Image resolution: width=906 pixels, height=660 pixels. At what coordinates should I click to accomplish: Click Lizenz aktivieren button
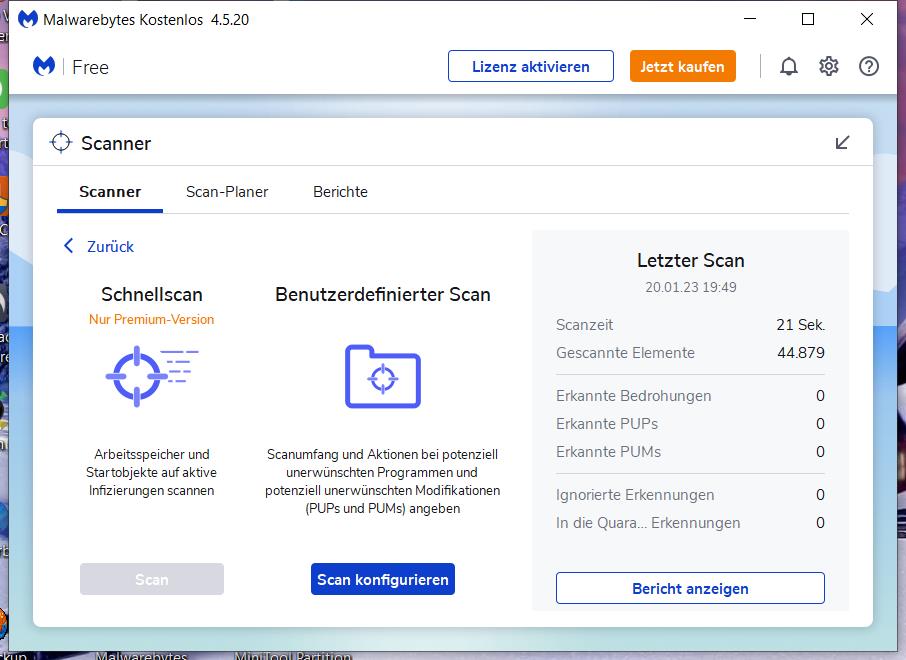click(x=530, y=66)
